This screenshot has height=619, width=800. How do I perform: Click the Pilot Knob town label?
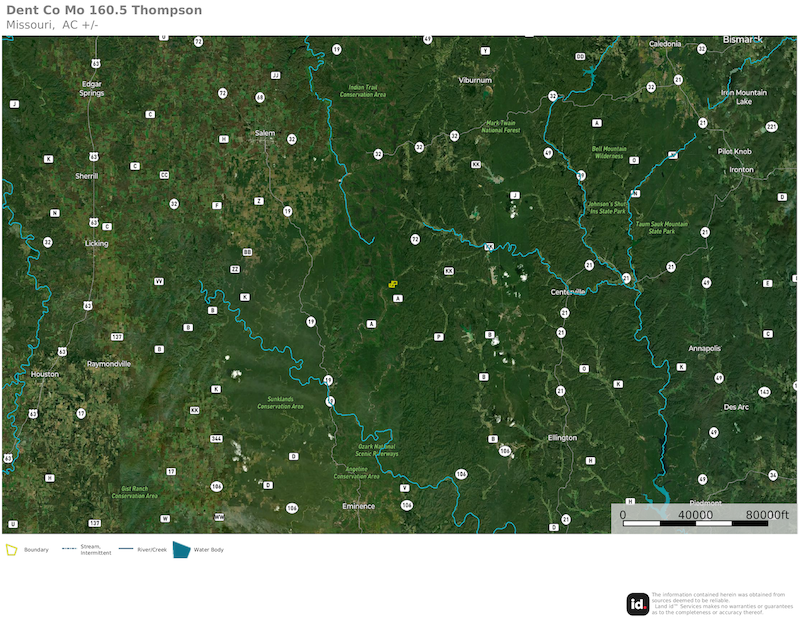[x=735, y=151]
